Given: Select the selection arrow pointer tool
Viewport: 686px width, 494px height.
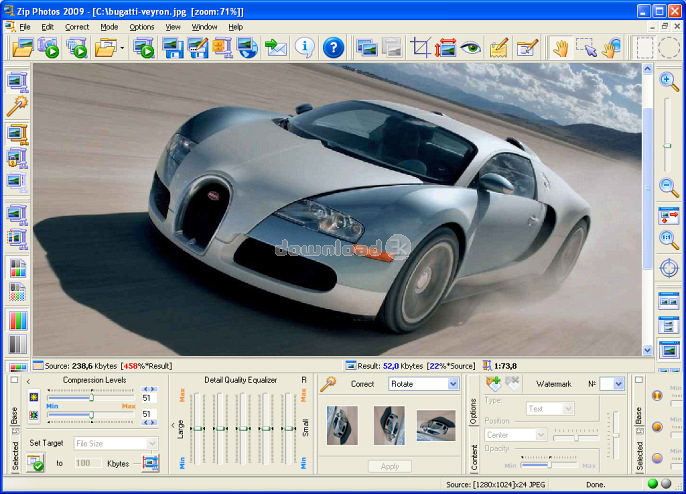Looking at the screenshot, I should pyautogui.click(x=586, y=47).
